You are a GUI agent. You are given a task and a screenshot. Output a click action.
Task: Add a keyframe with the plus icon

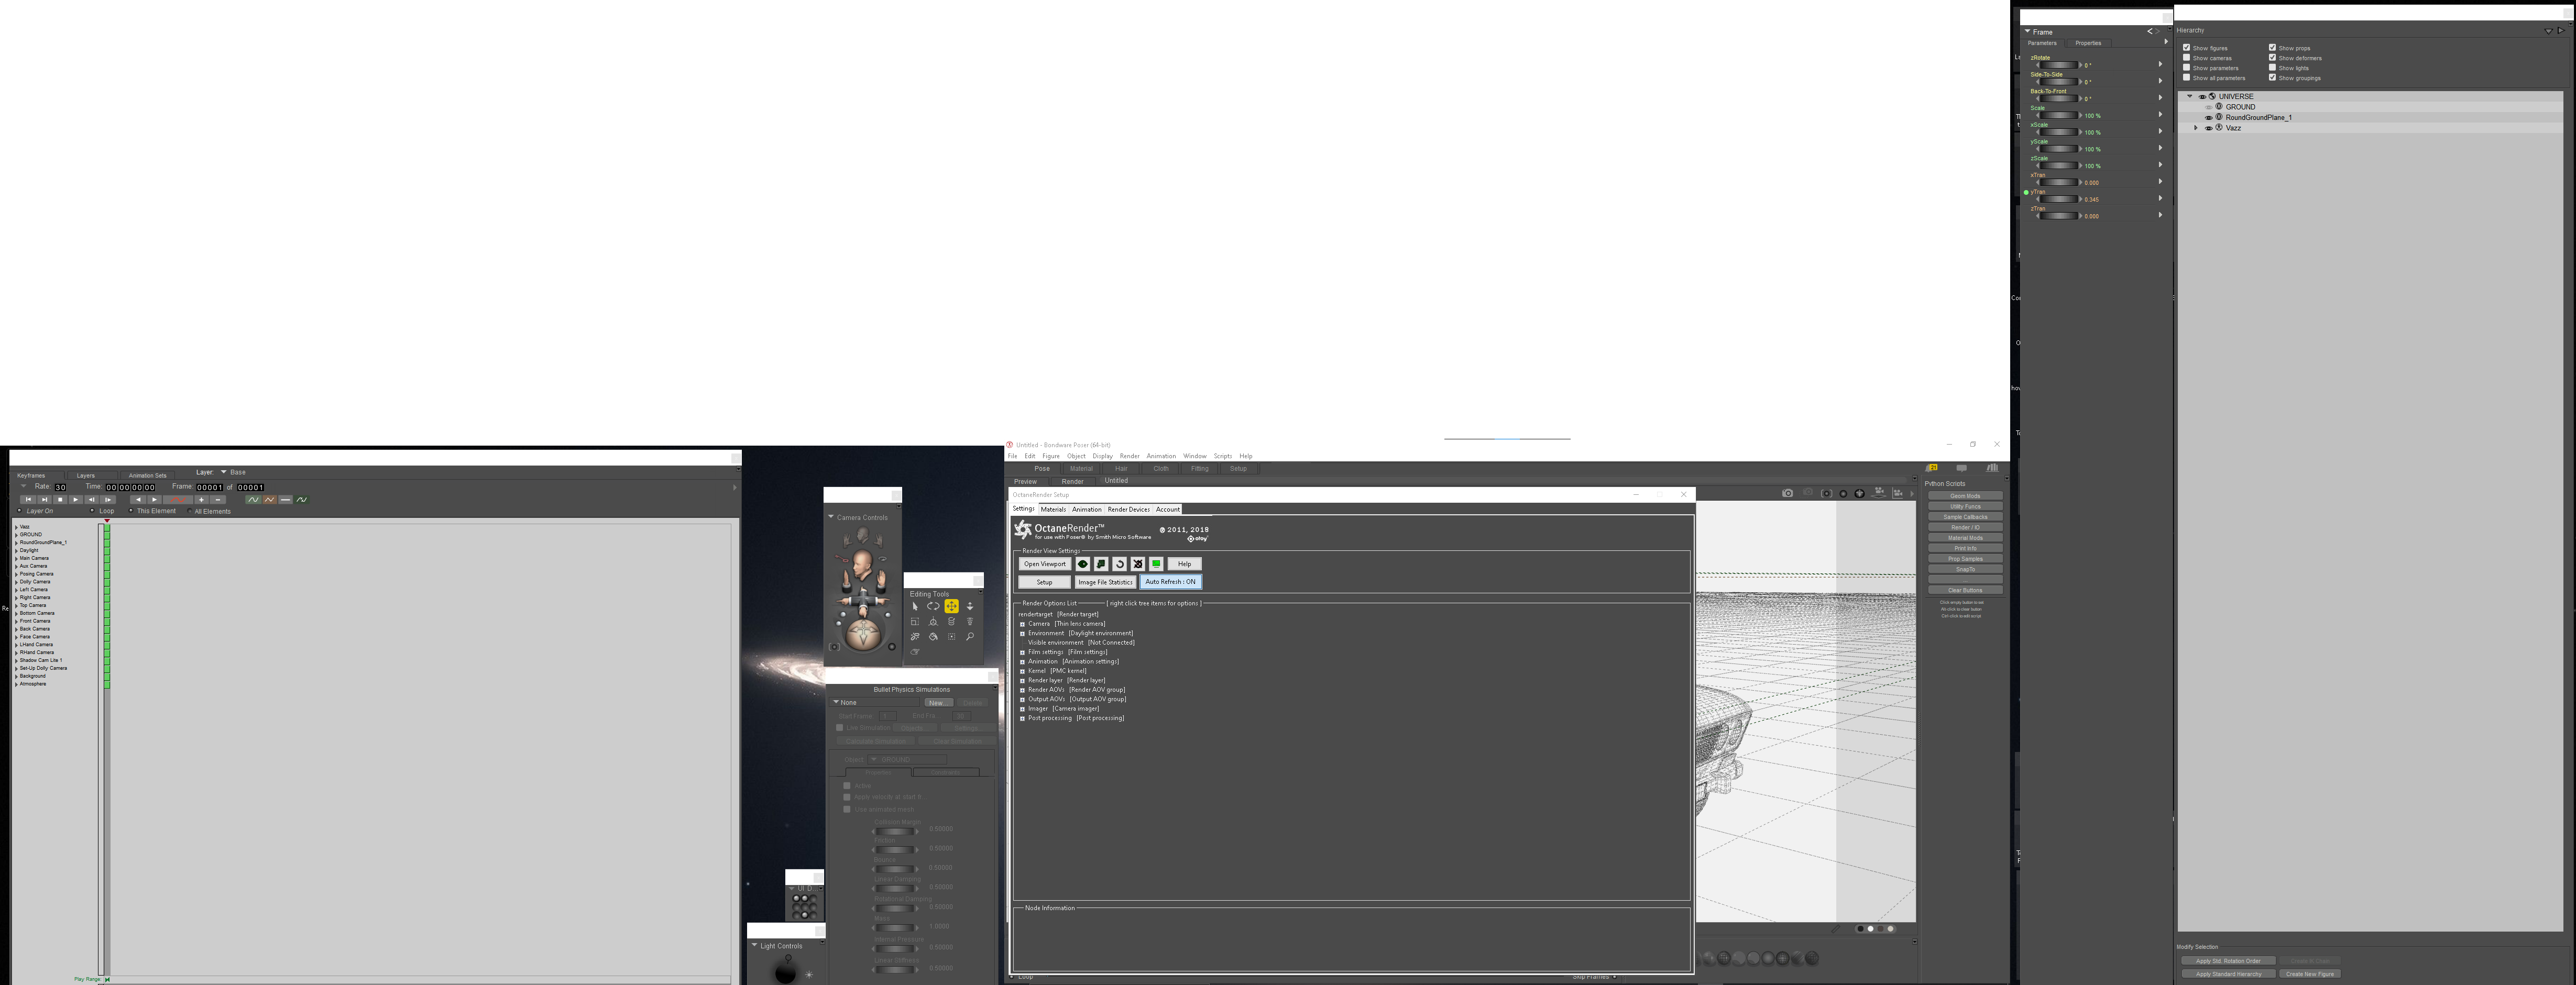pos(201,500)
